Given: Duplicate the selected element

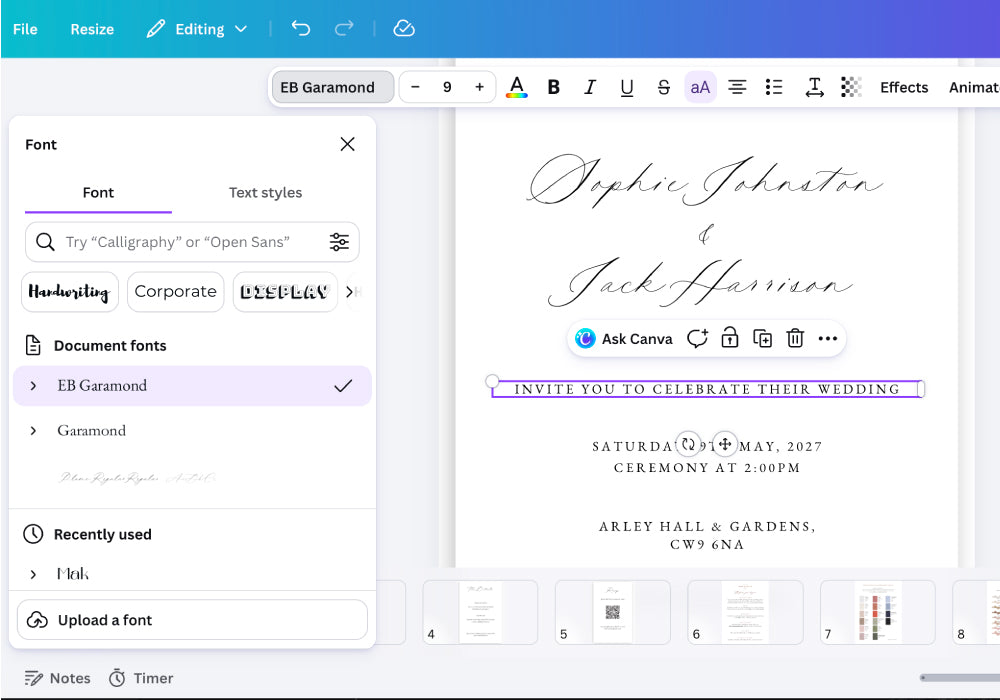Looking at the screenshot, I should [762, 339].
